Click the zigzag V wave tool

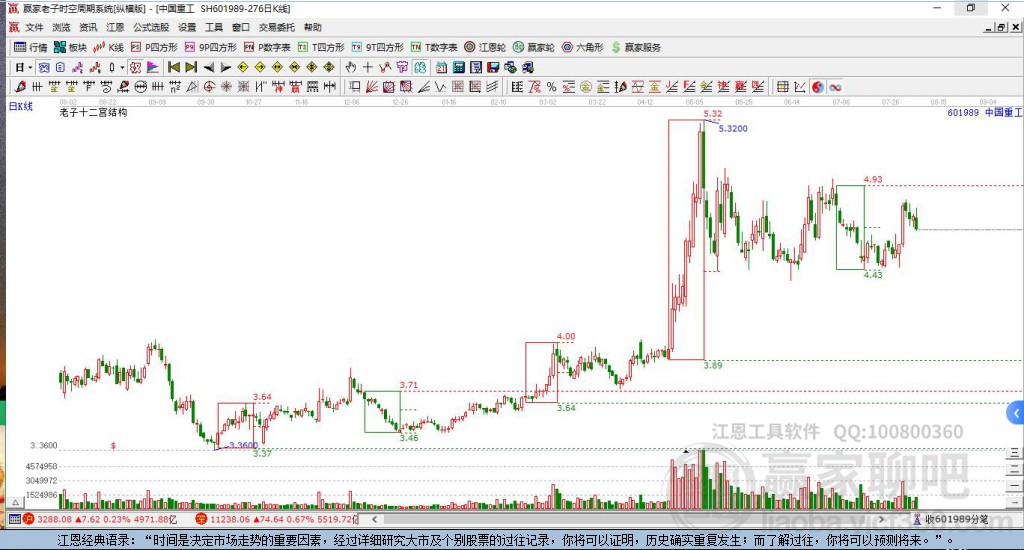441,87
